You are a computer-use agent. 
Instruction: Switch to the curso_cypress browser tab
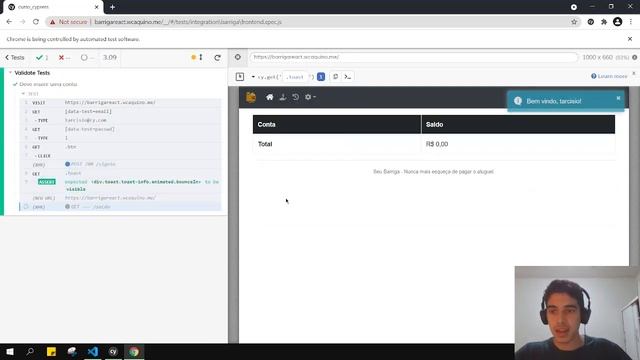pyautogui.click(x=53, y=7)
